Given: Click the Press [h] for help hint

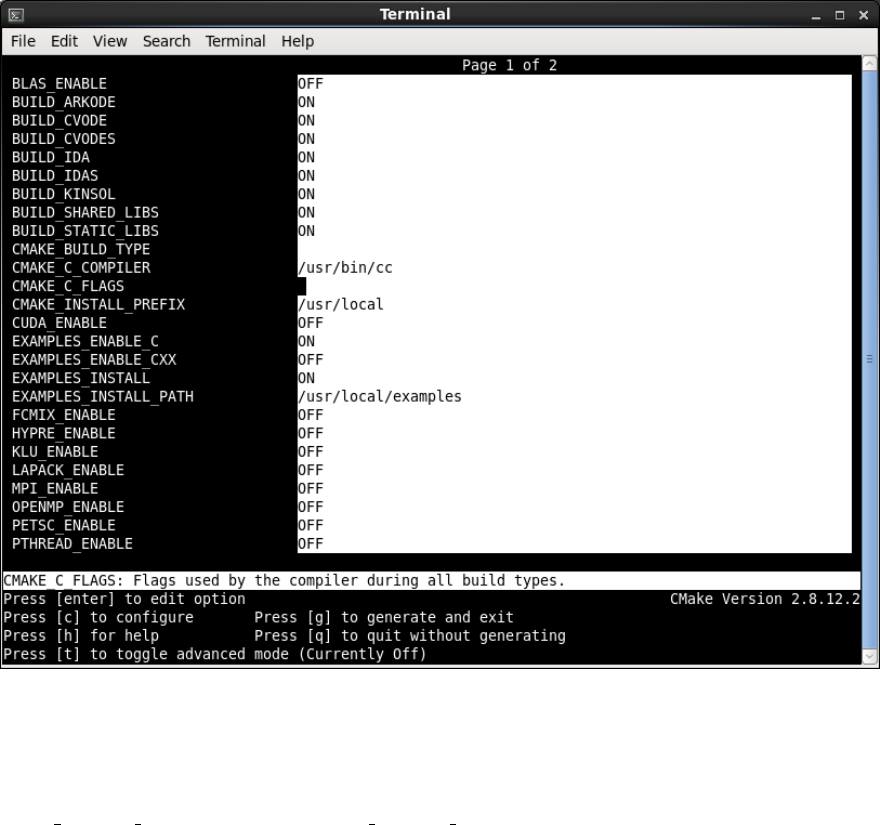Looking at the screenshot, I should (x=81, y=636).
